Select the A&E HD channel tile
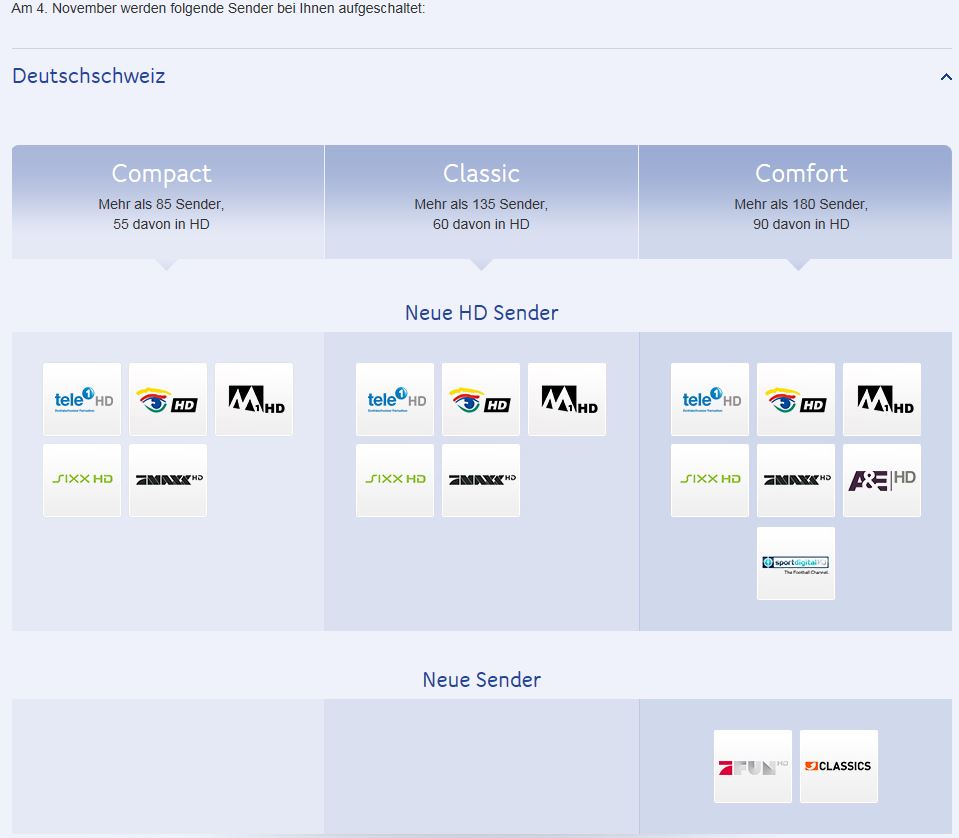959x838 pixels. pyautogui.click(x=882, y=481)
